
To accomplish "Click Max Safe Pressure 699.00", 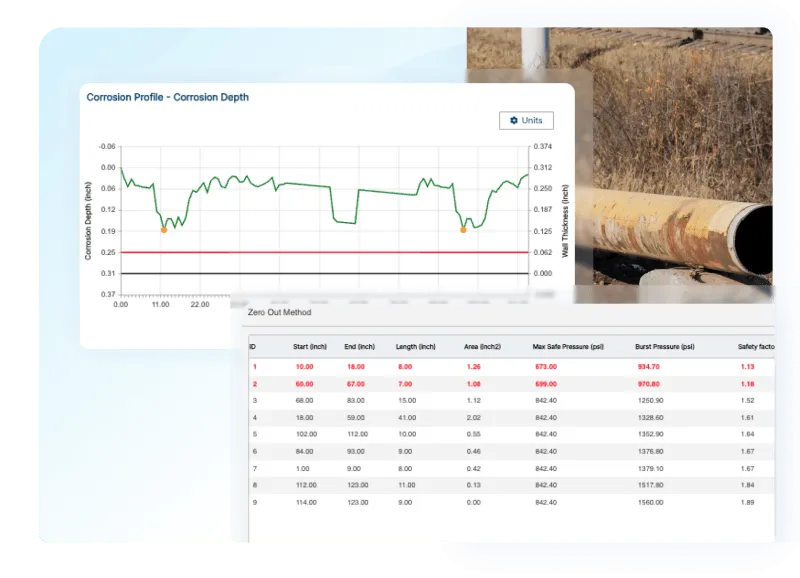I will [546, 384].
